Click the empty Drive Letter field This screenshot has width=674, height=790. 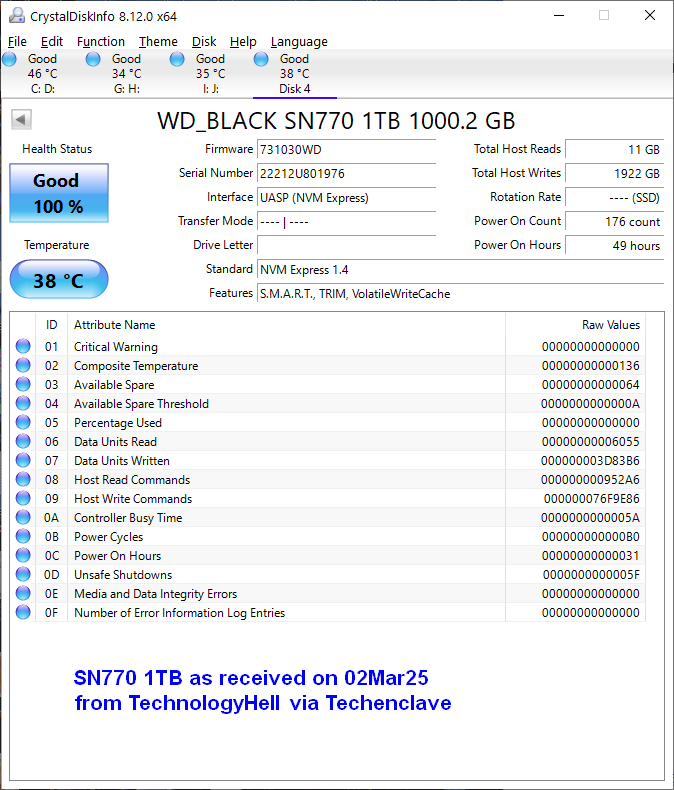click(347, 245)
